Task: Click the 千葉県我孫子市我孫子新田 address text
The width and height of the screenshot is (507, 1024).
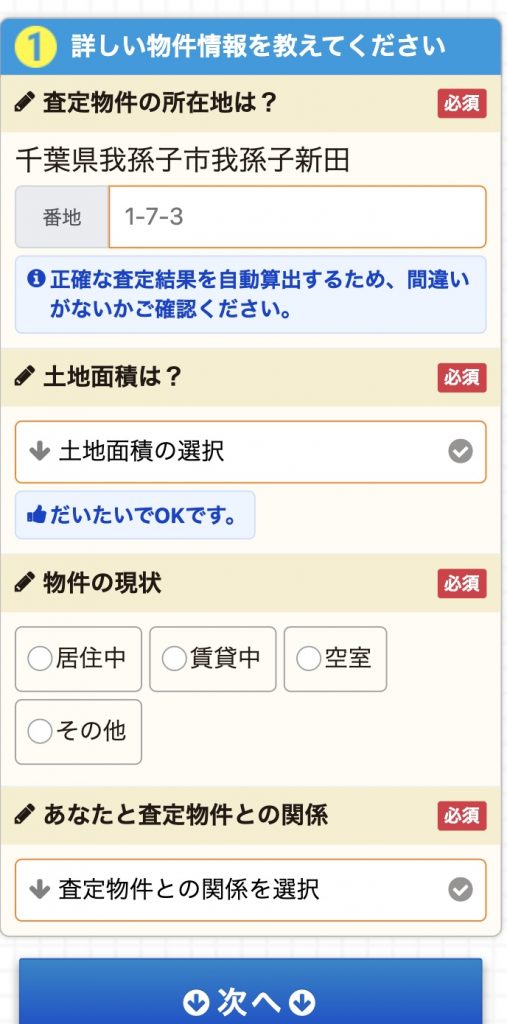Action: [x=183, y=160]
